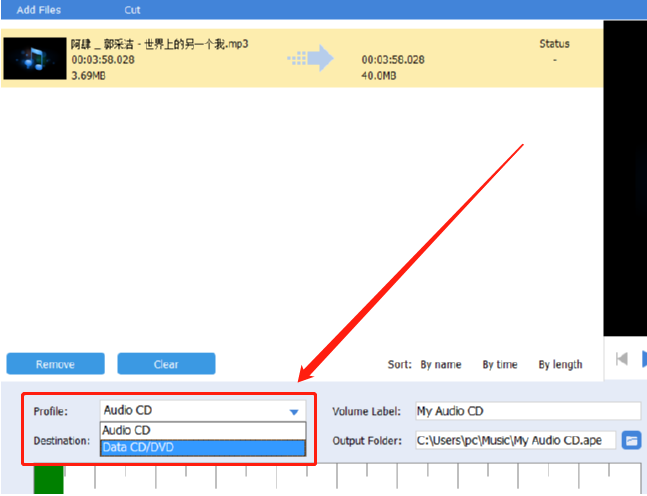Select the Cut toolbar item
This screenshot has height=496, width=647.
click(132, 10)
